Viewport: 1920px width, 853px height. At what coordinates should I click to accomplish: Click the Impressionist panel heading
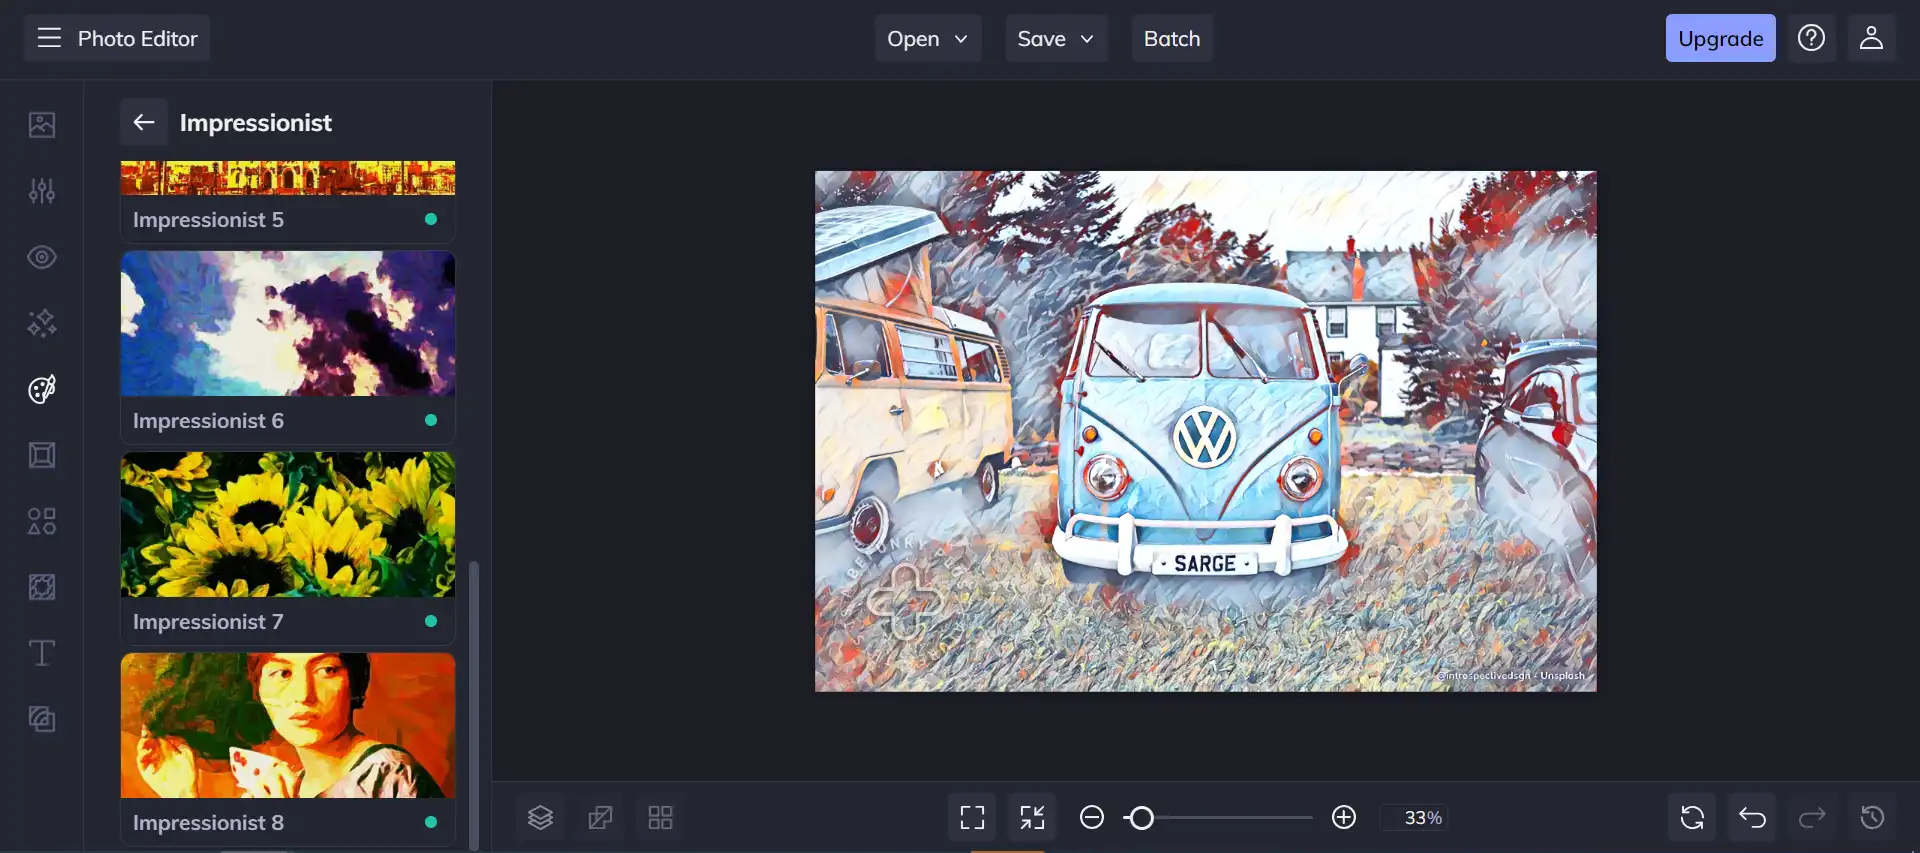256,122
